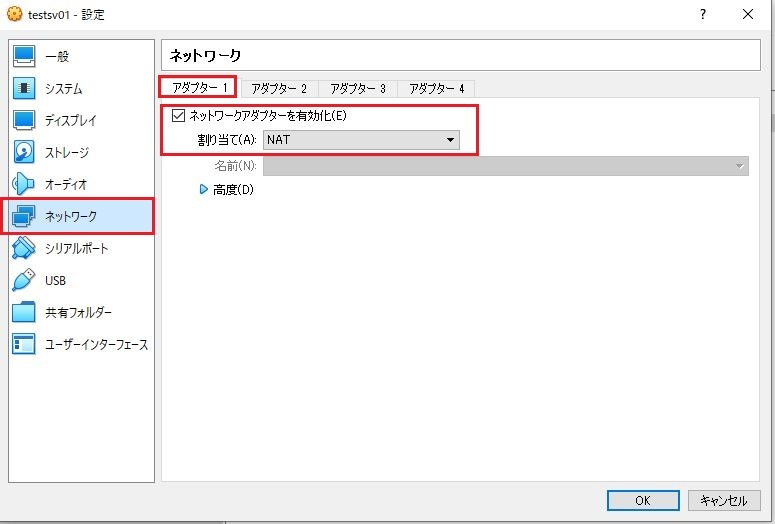Viewport: 775px width, 524px height.
Task: Open the 割り当て(A) NAT dropdown
Action: [x=361, y=140]
